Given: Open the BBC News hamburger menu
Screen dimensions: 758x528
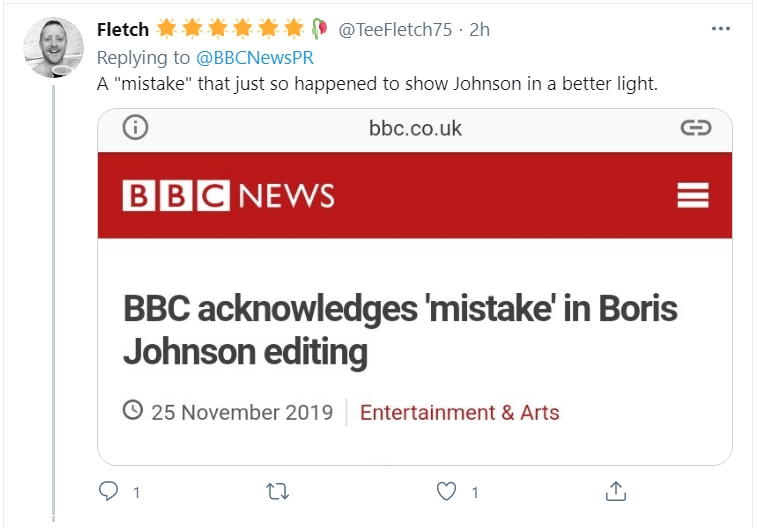Looking at the screenshot, I should pyautogui.click(x=692, y=195).
